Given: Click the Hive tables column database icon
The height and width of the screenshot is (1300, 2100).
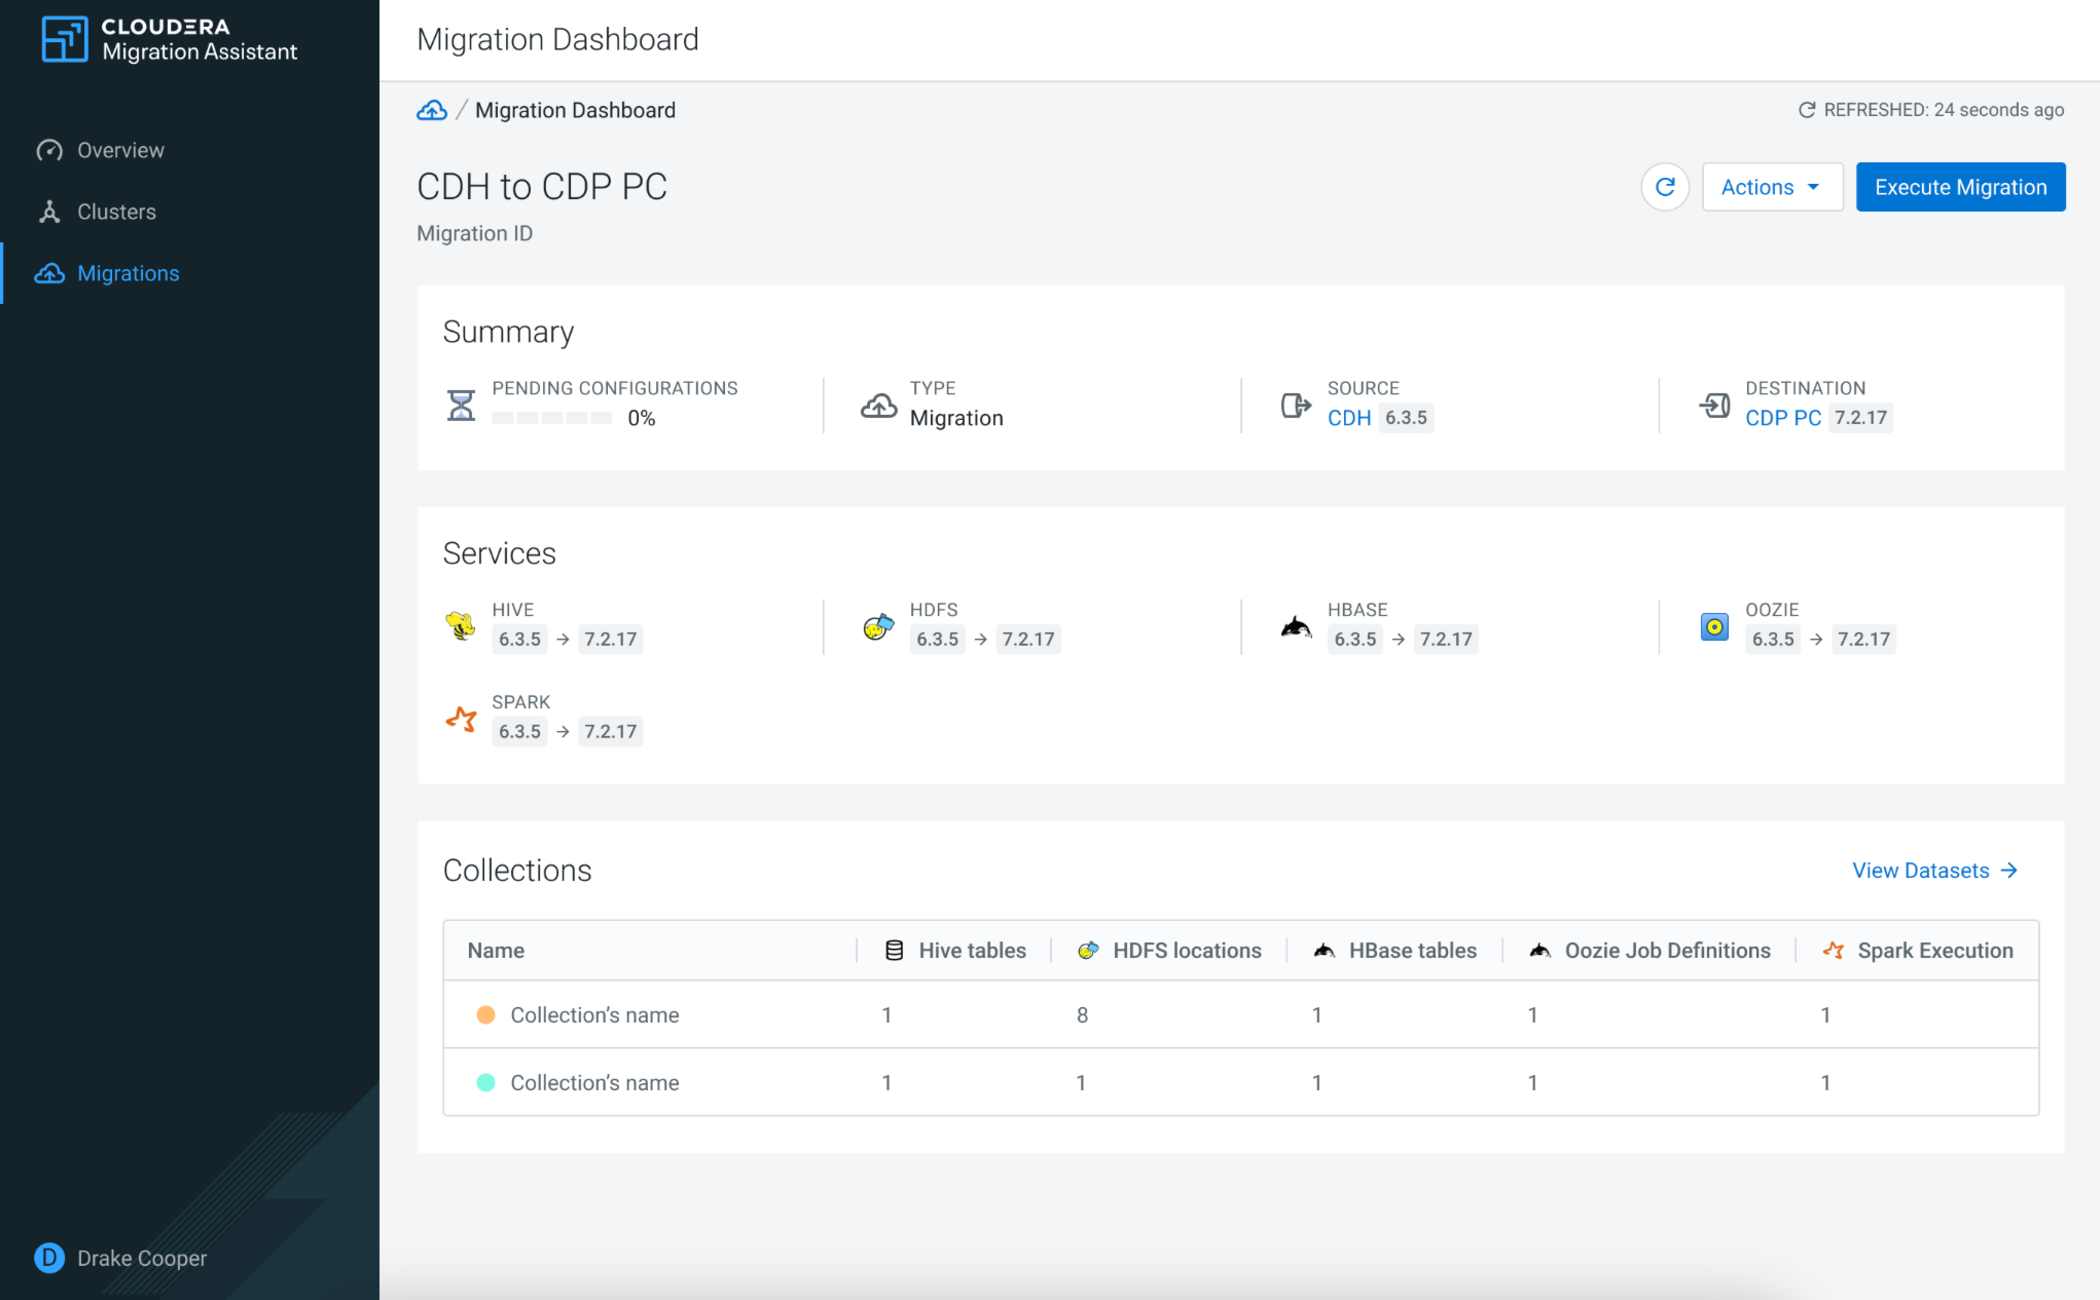Looking at the screenshot, I should 894,950.
